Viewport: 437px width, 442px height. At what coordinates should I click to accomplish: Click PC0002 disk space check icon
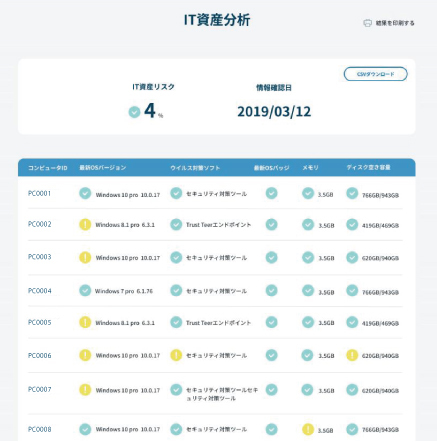[x=352, y=224]
